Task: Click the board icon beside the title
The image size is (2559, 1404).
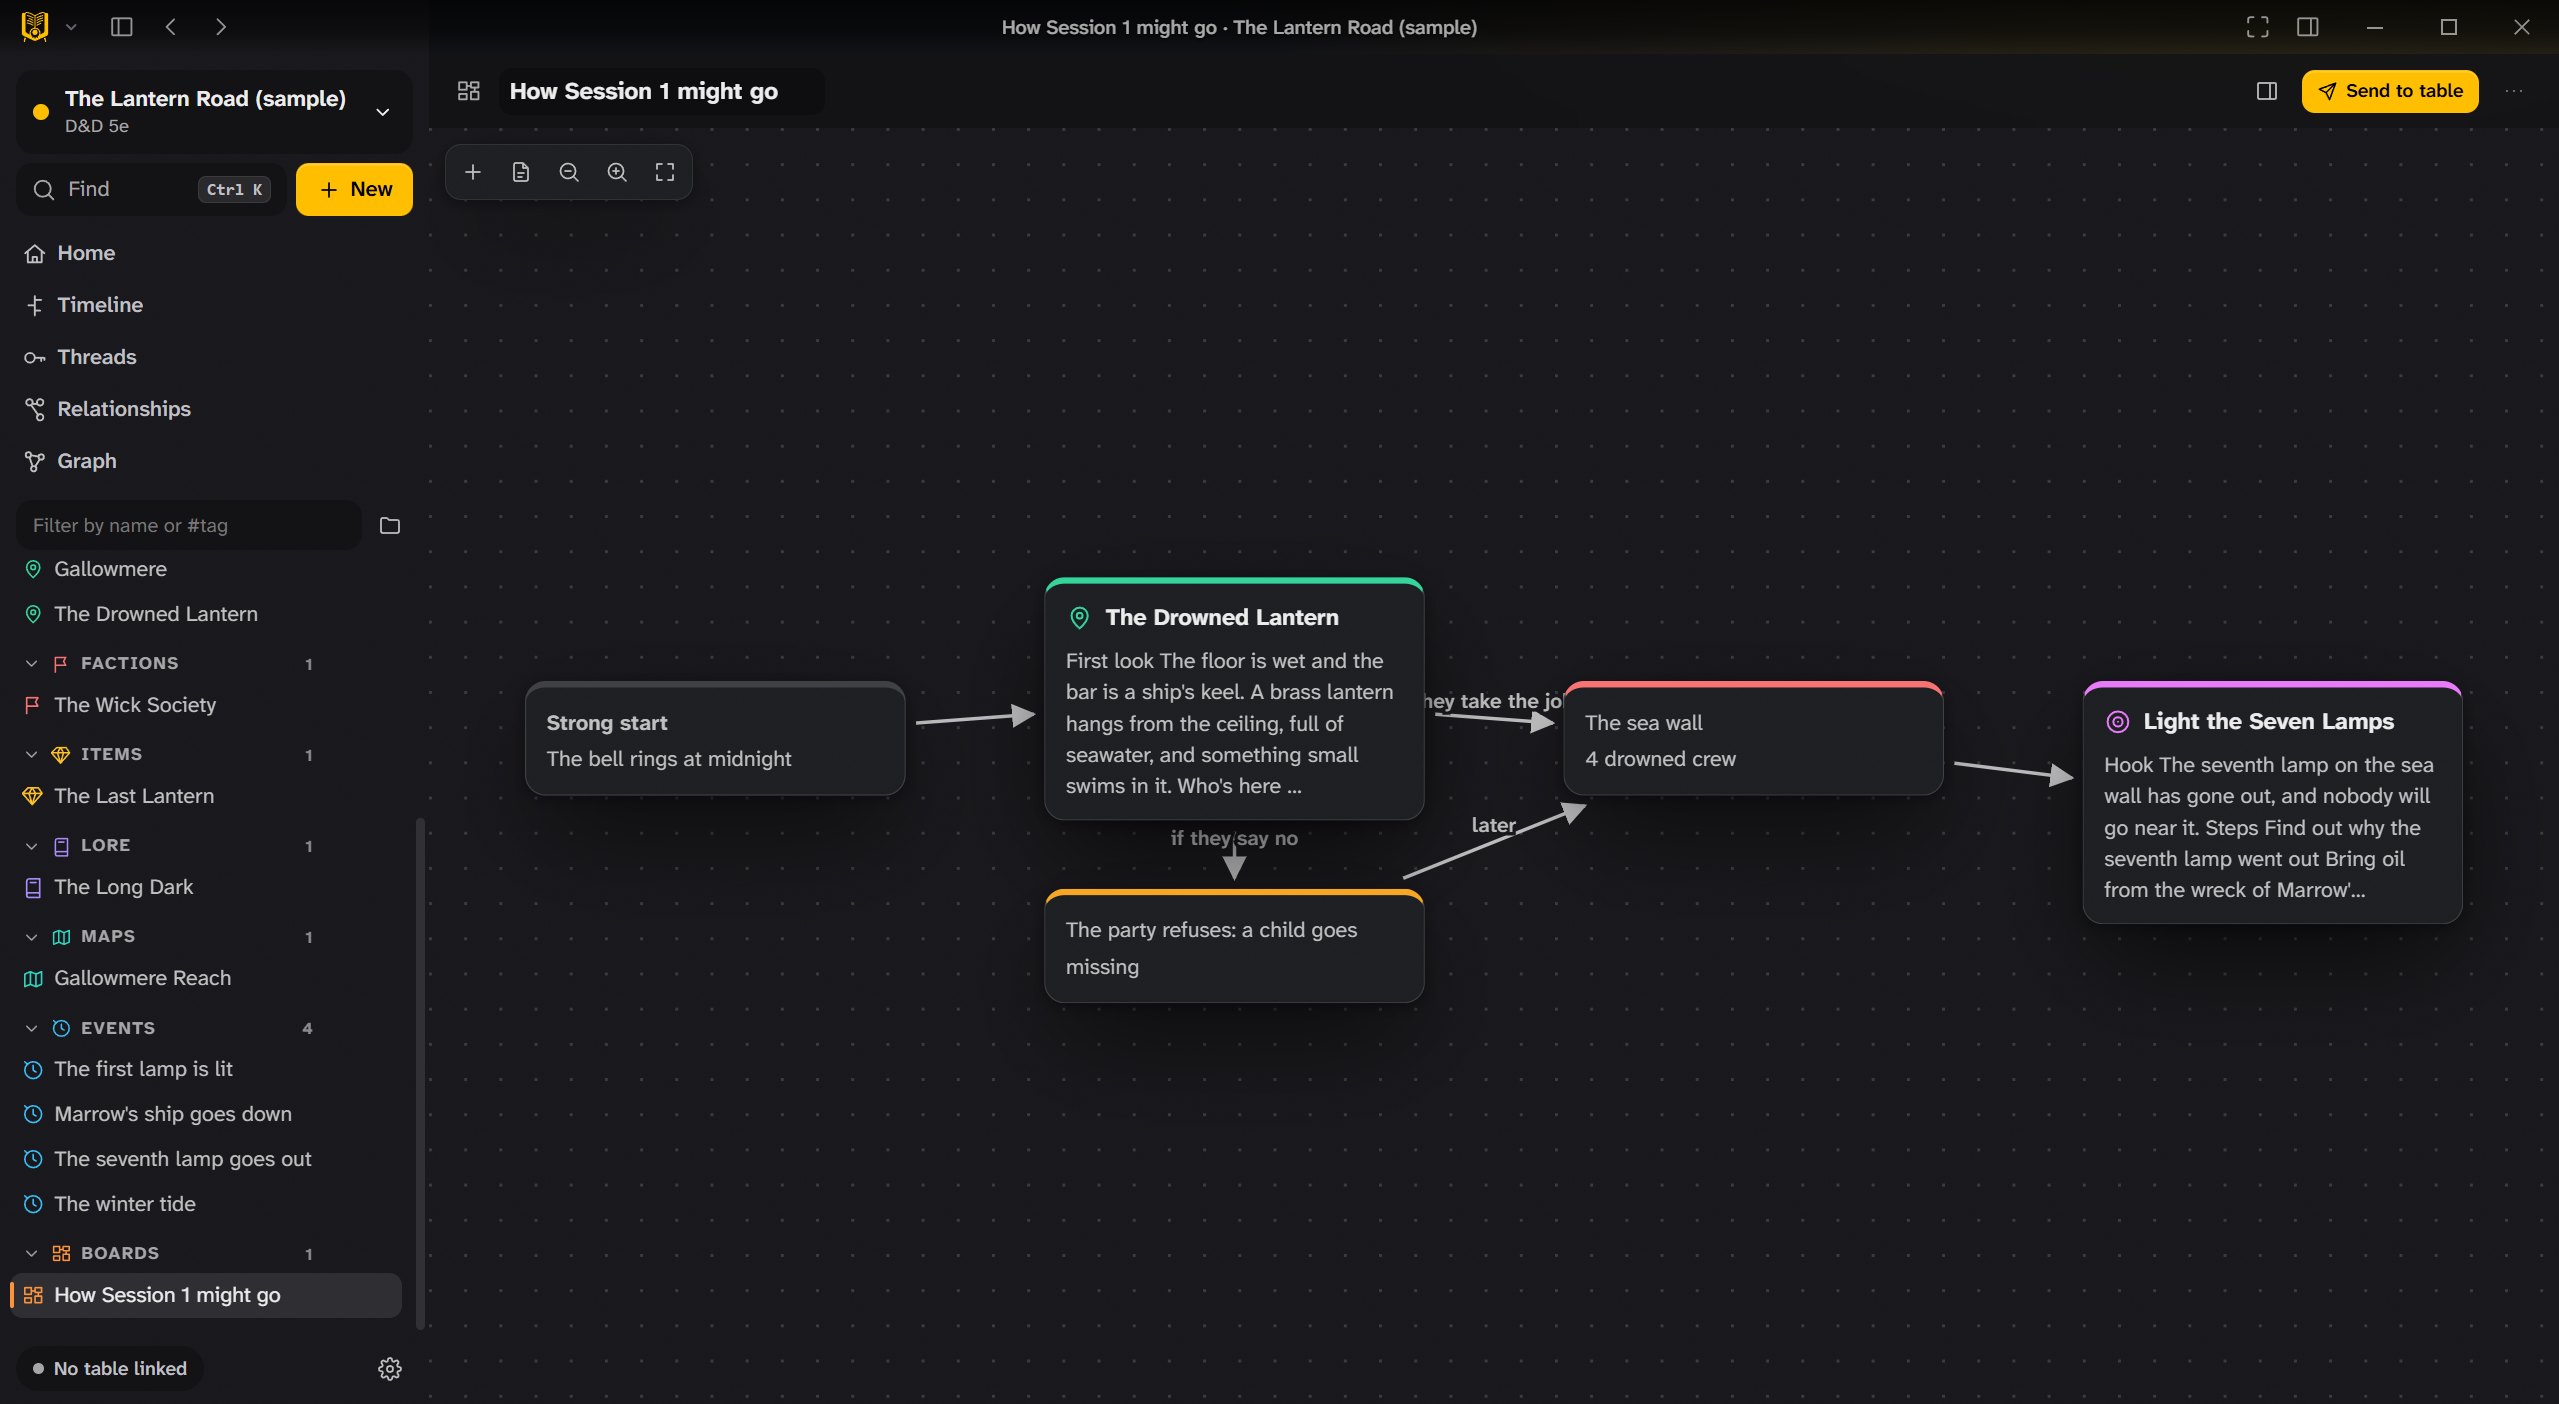Action: pyautogui.click(x=469, y=91)
